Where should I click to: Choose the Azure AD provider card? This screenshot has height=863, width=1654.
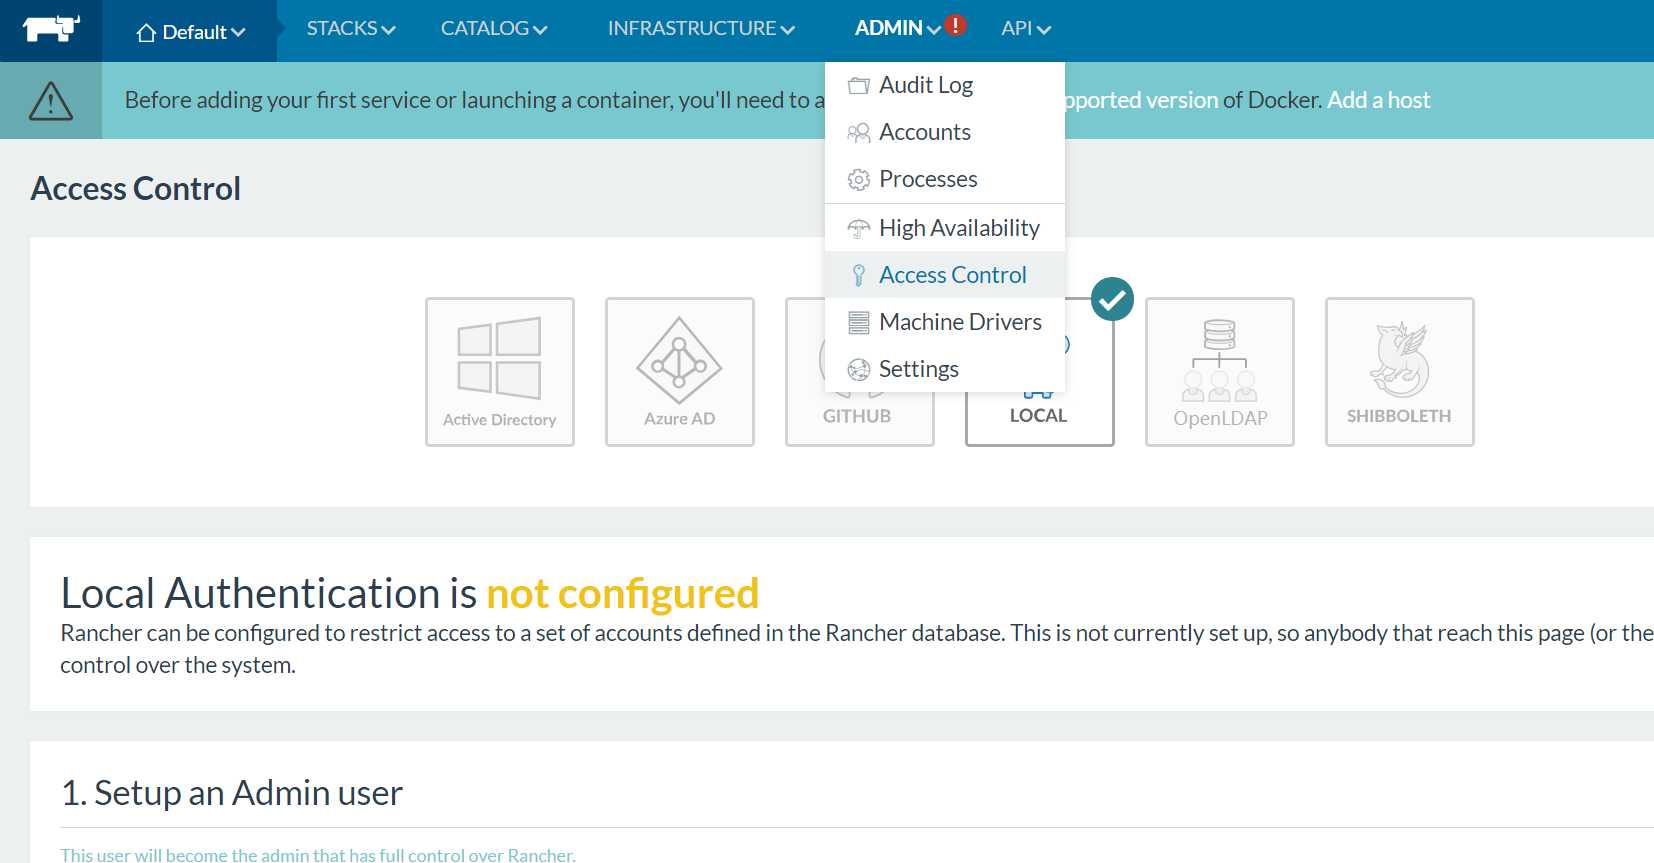680,372
